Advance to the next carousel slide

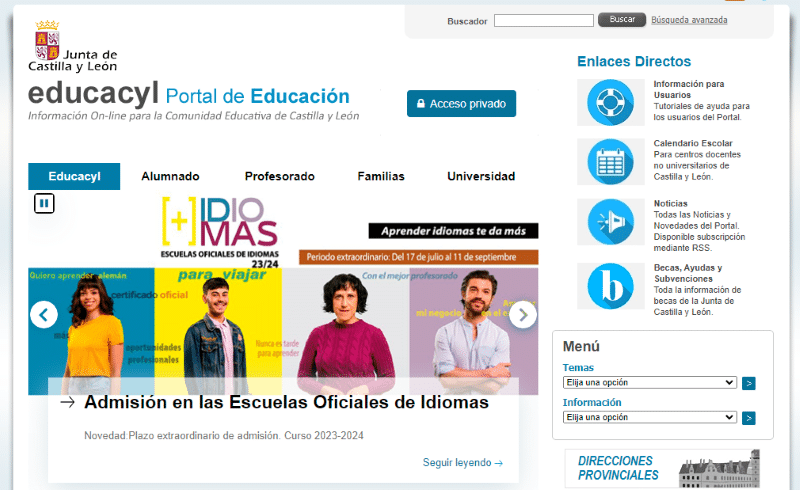tap(522, 315)
